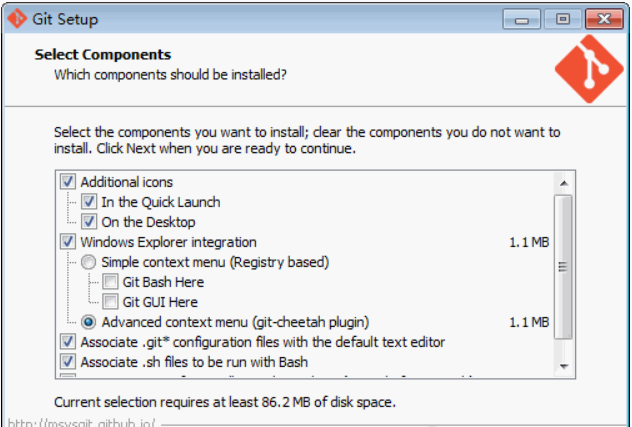This screenshot has width=632, height=427.
Task: Toggle Associate .sh files with Bash
Action: tap(68, 362)
